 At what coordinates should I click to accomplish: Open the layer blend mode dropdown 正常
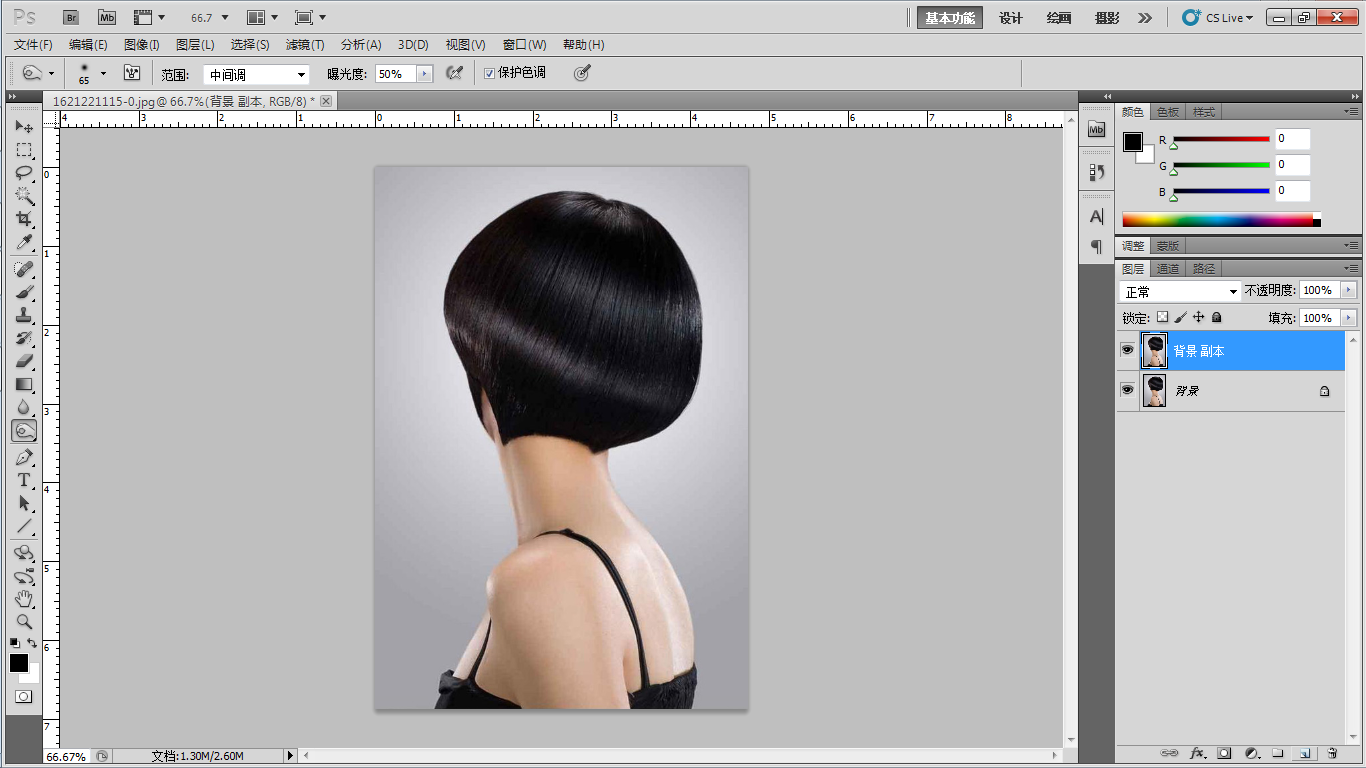point(1179,291)
